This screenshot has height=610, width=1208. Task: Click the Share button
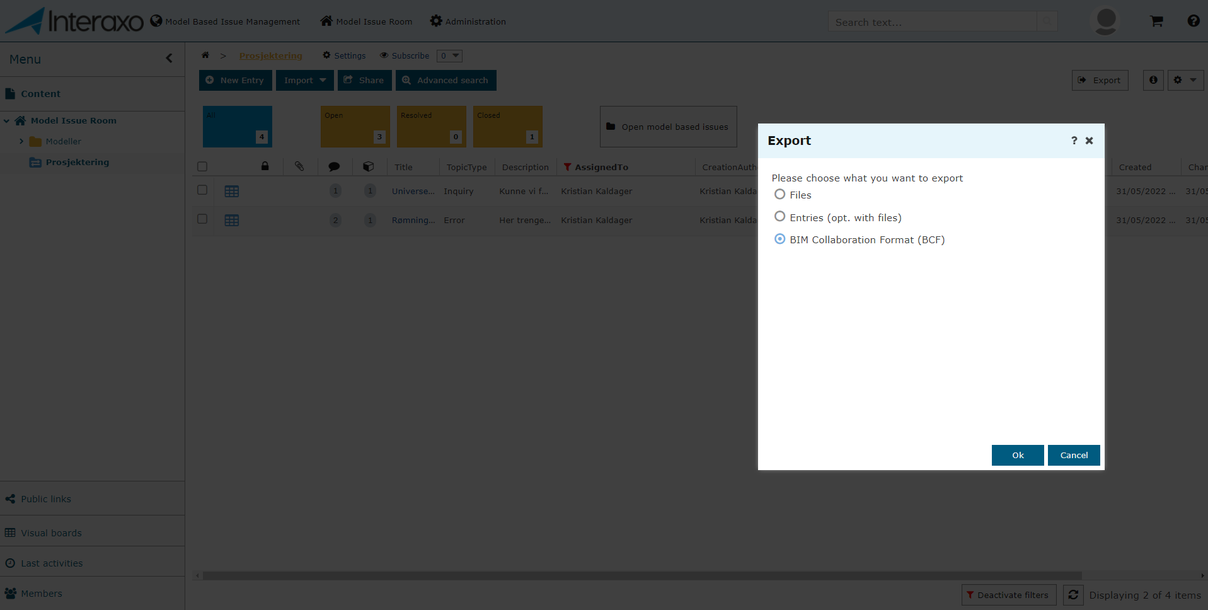click(364, 80)
